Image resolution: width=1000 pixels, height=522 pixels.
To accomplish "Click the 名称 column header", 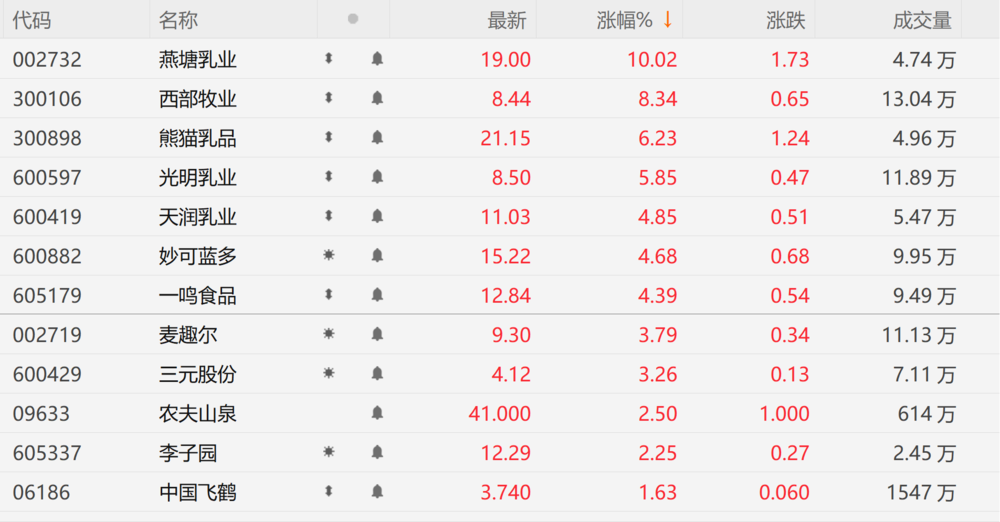I will click(178, 20).
